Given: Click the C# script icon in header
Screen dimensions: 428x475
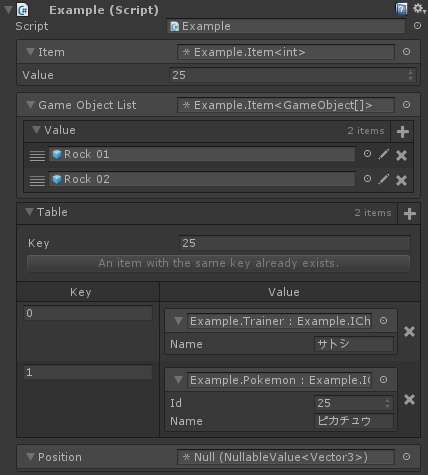Looking at the screenshot, I should click(x=23, y=10).
